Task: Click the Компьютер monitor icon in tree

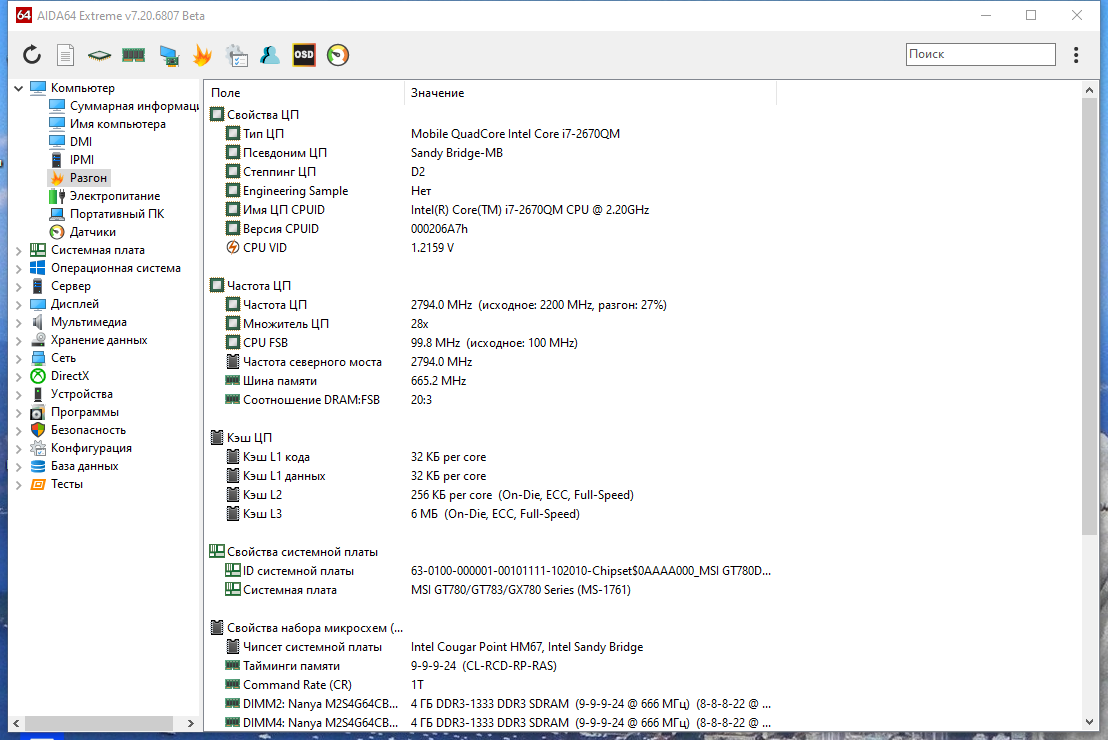Action: pyautogui.click(x=38, y=88)
